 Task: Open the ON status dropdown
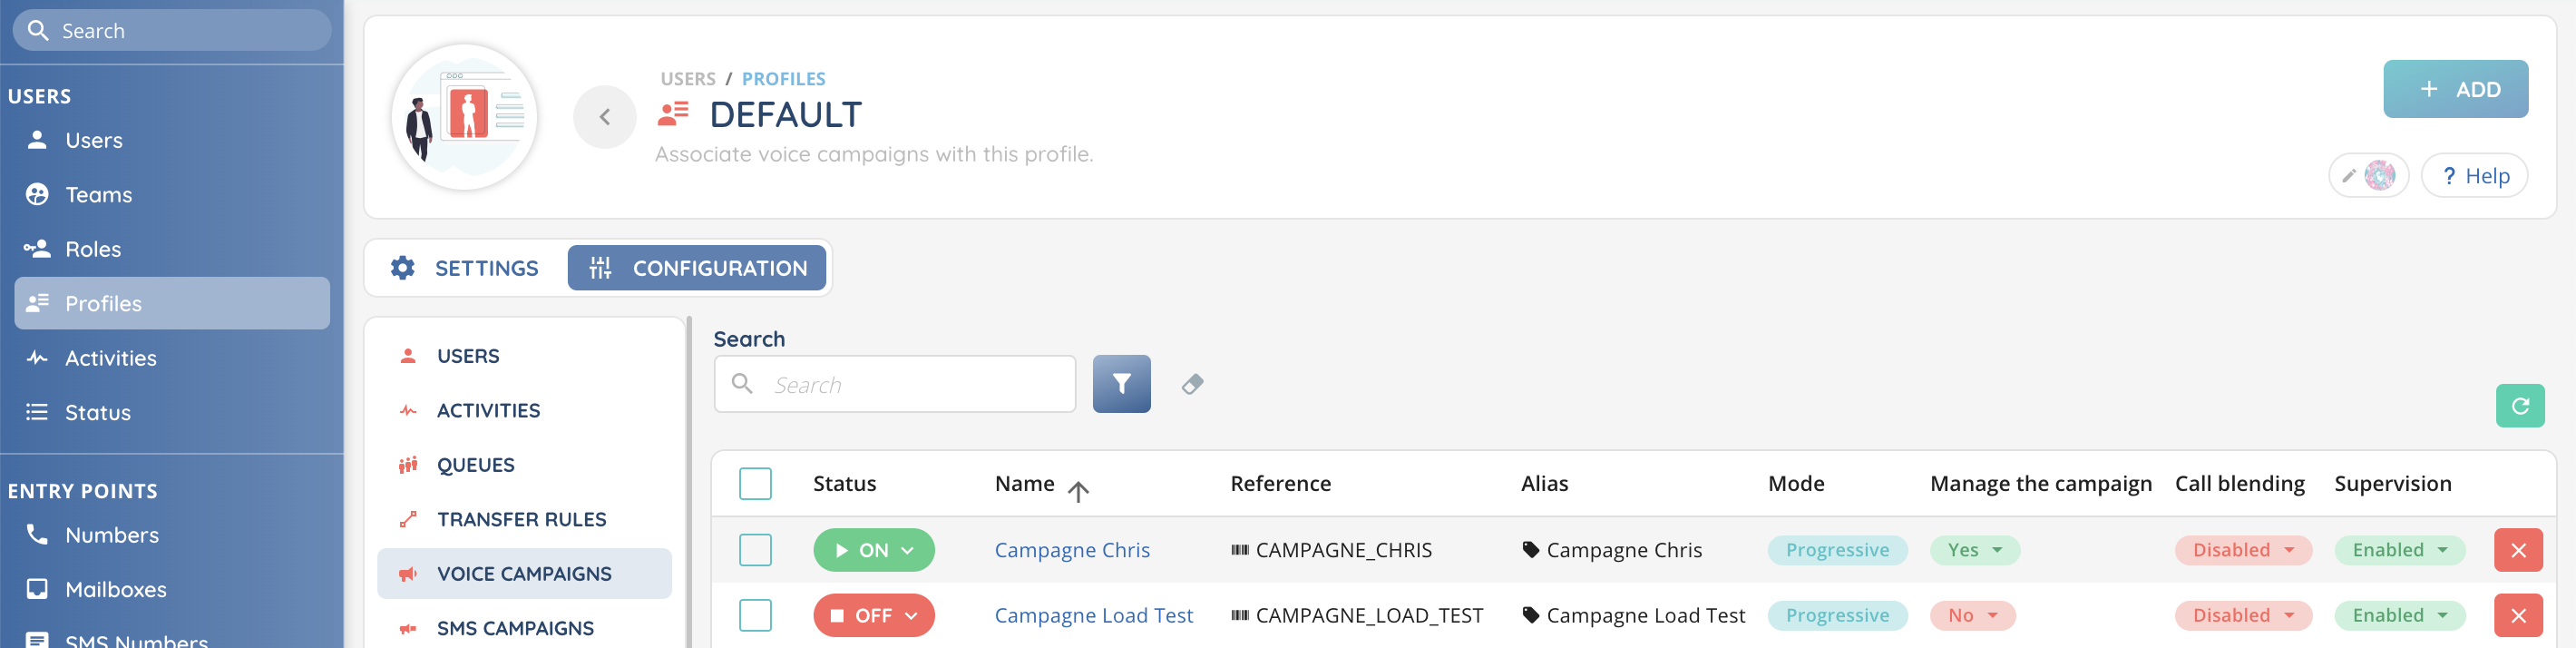pyautogui.click(x=873, y=550)
